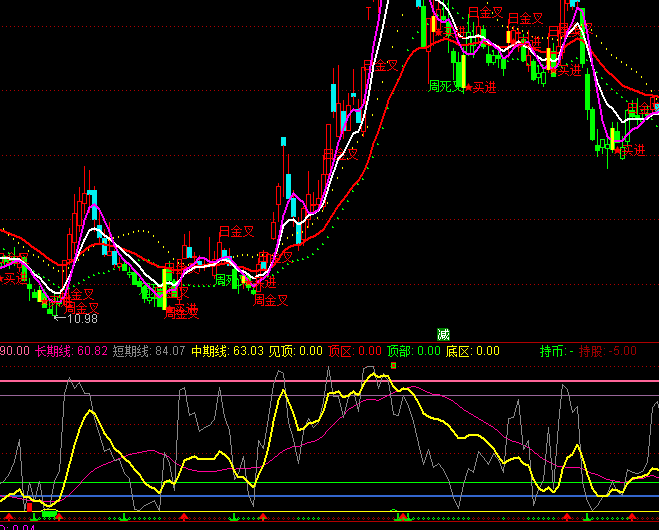The width and height of the screenshot is (659, 530).
Task: Click the 见顶 0.00 value label
Action: (x=296, y=351)
